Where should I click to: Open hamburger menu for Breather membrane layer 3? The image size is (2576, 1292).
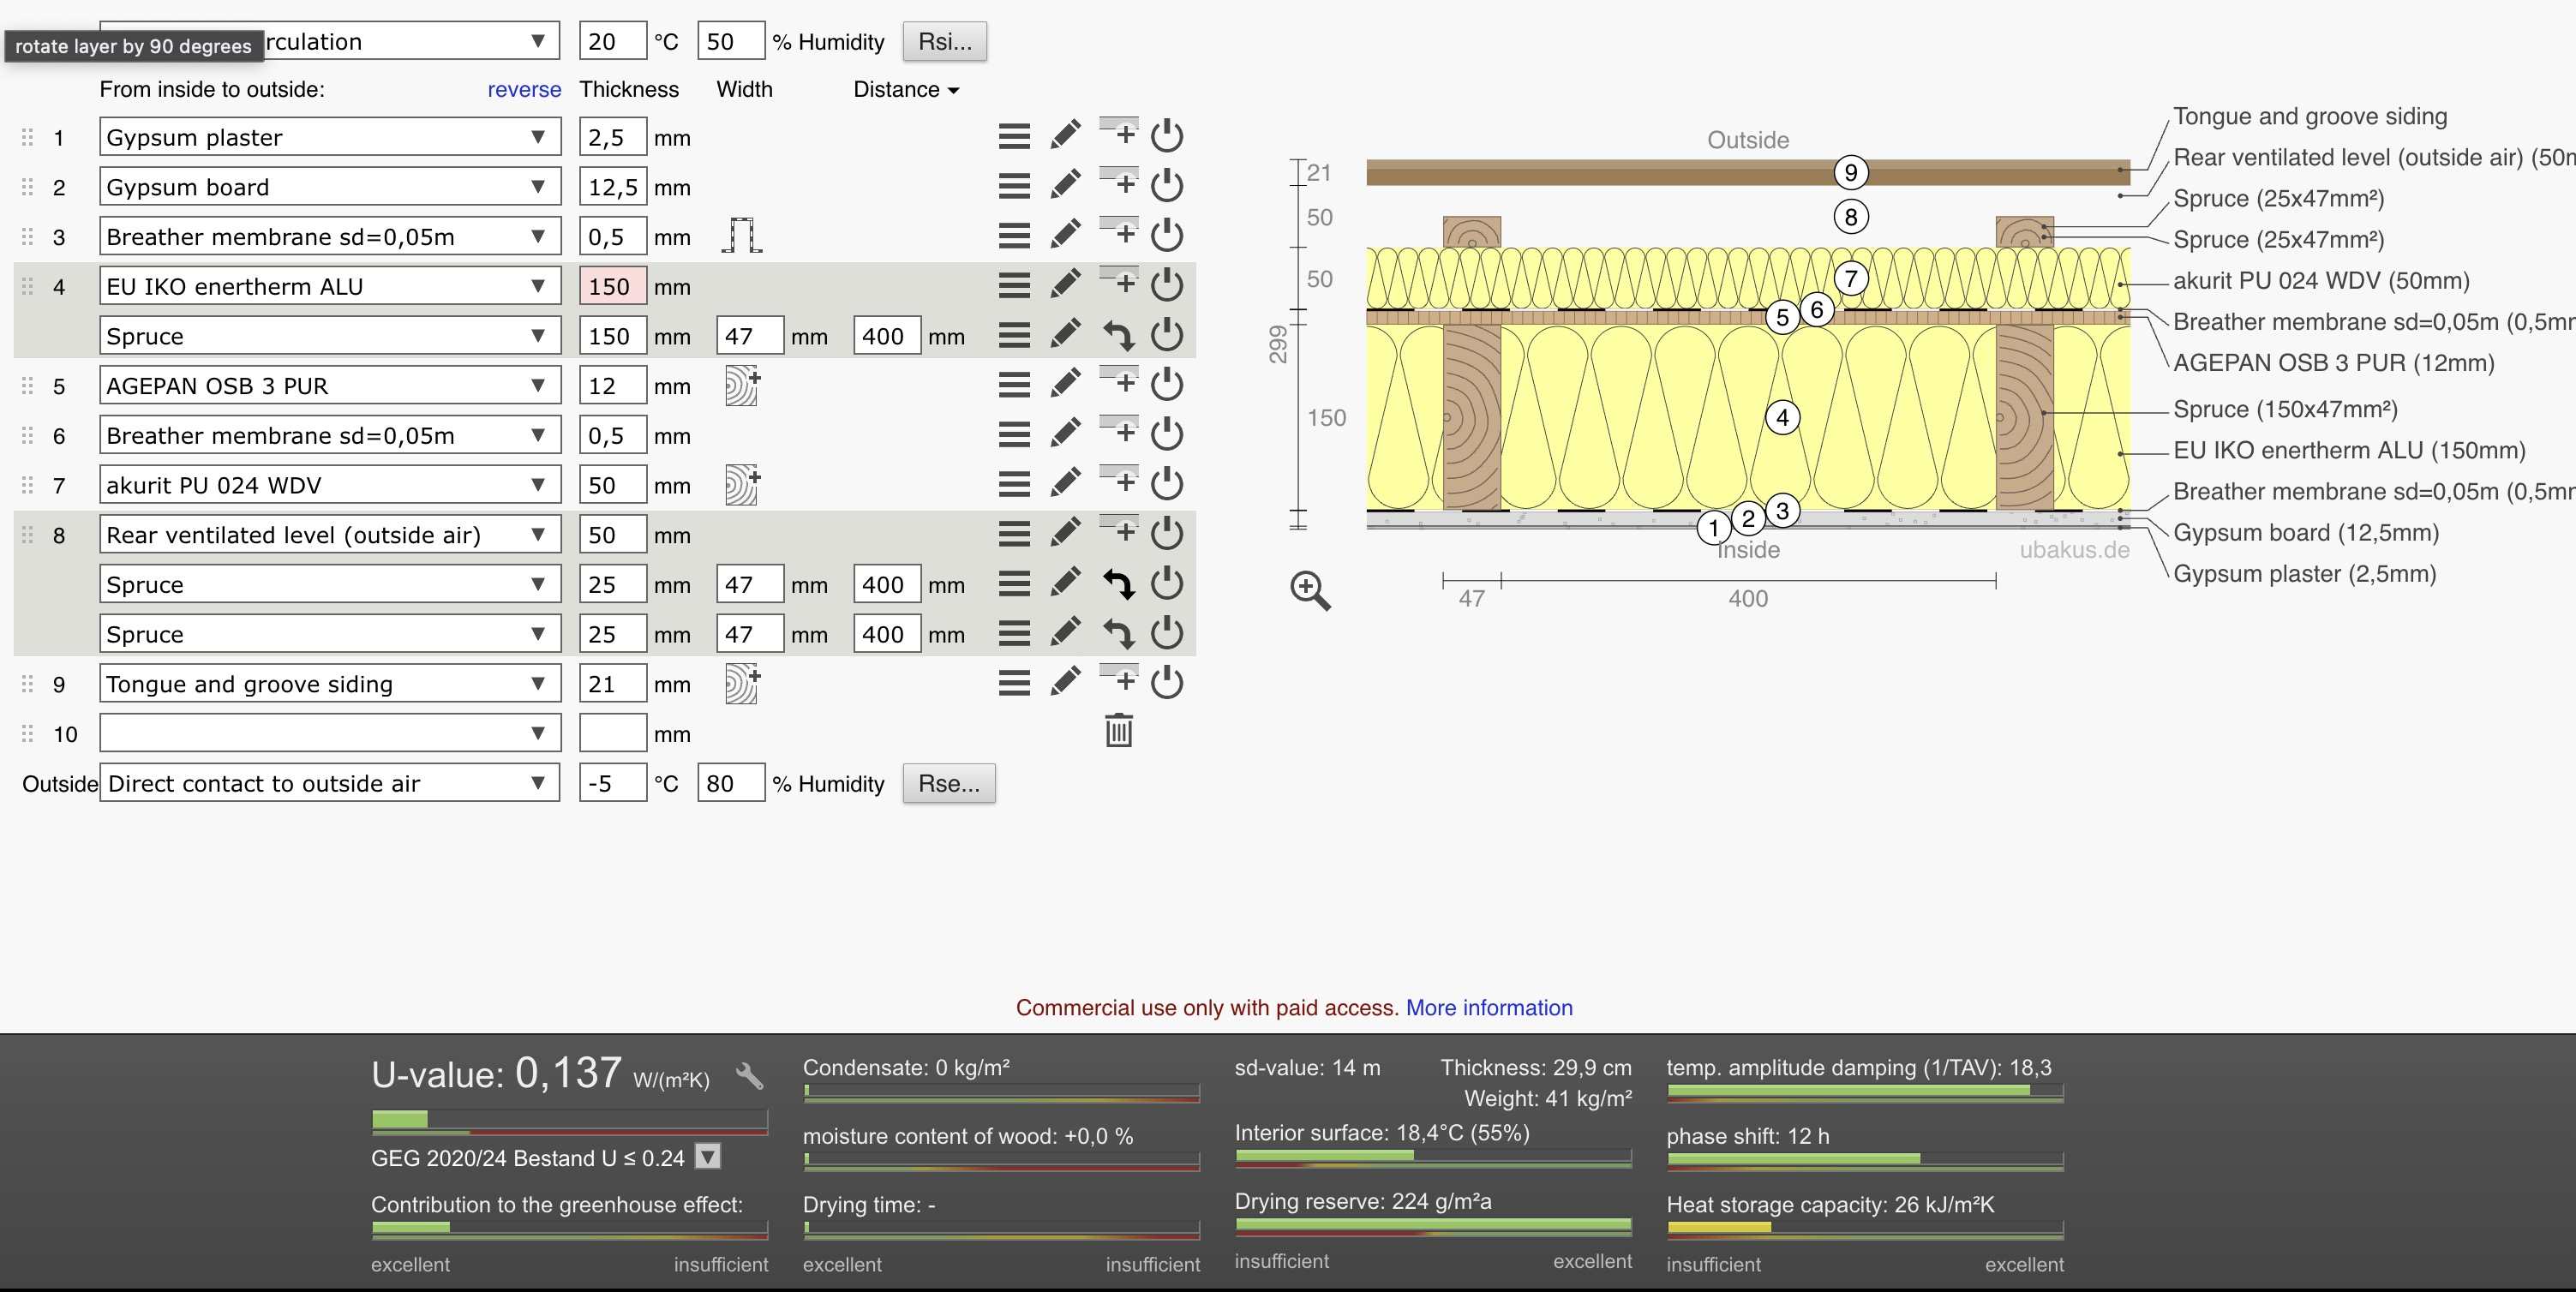1014,235
